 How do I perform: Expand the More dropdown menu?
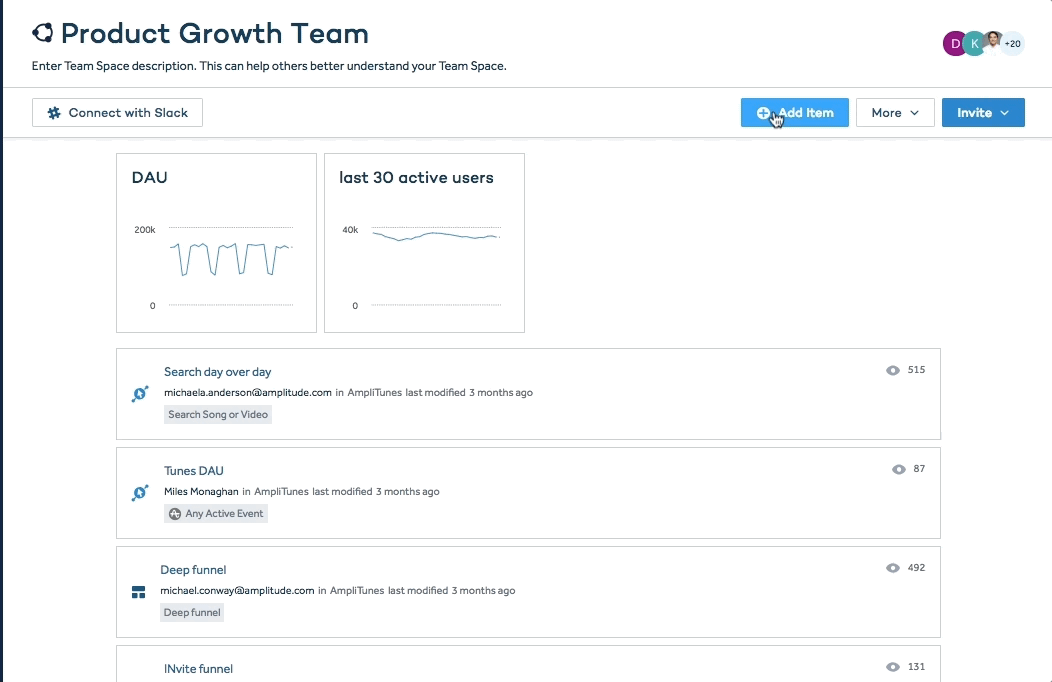coord(895,113)
